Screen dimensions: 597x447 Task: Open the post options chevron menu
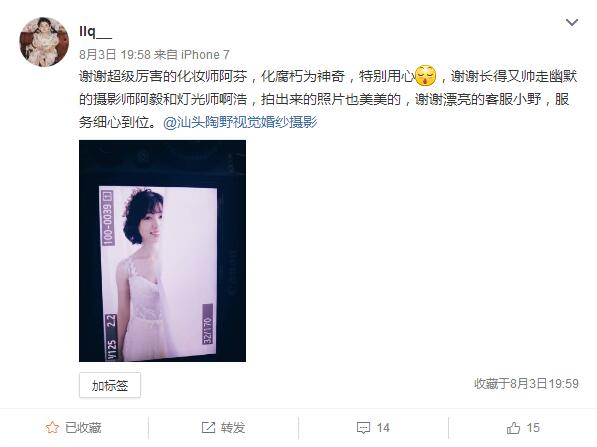[x=571, y=22]
